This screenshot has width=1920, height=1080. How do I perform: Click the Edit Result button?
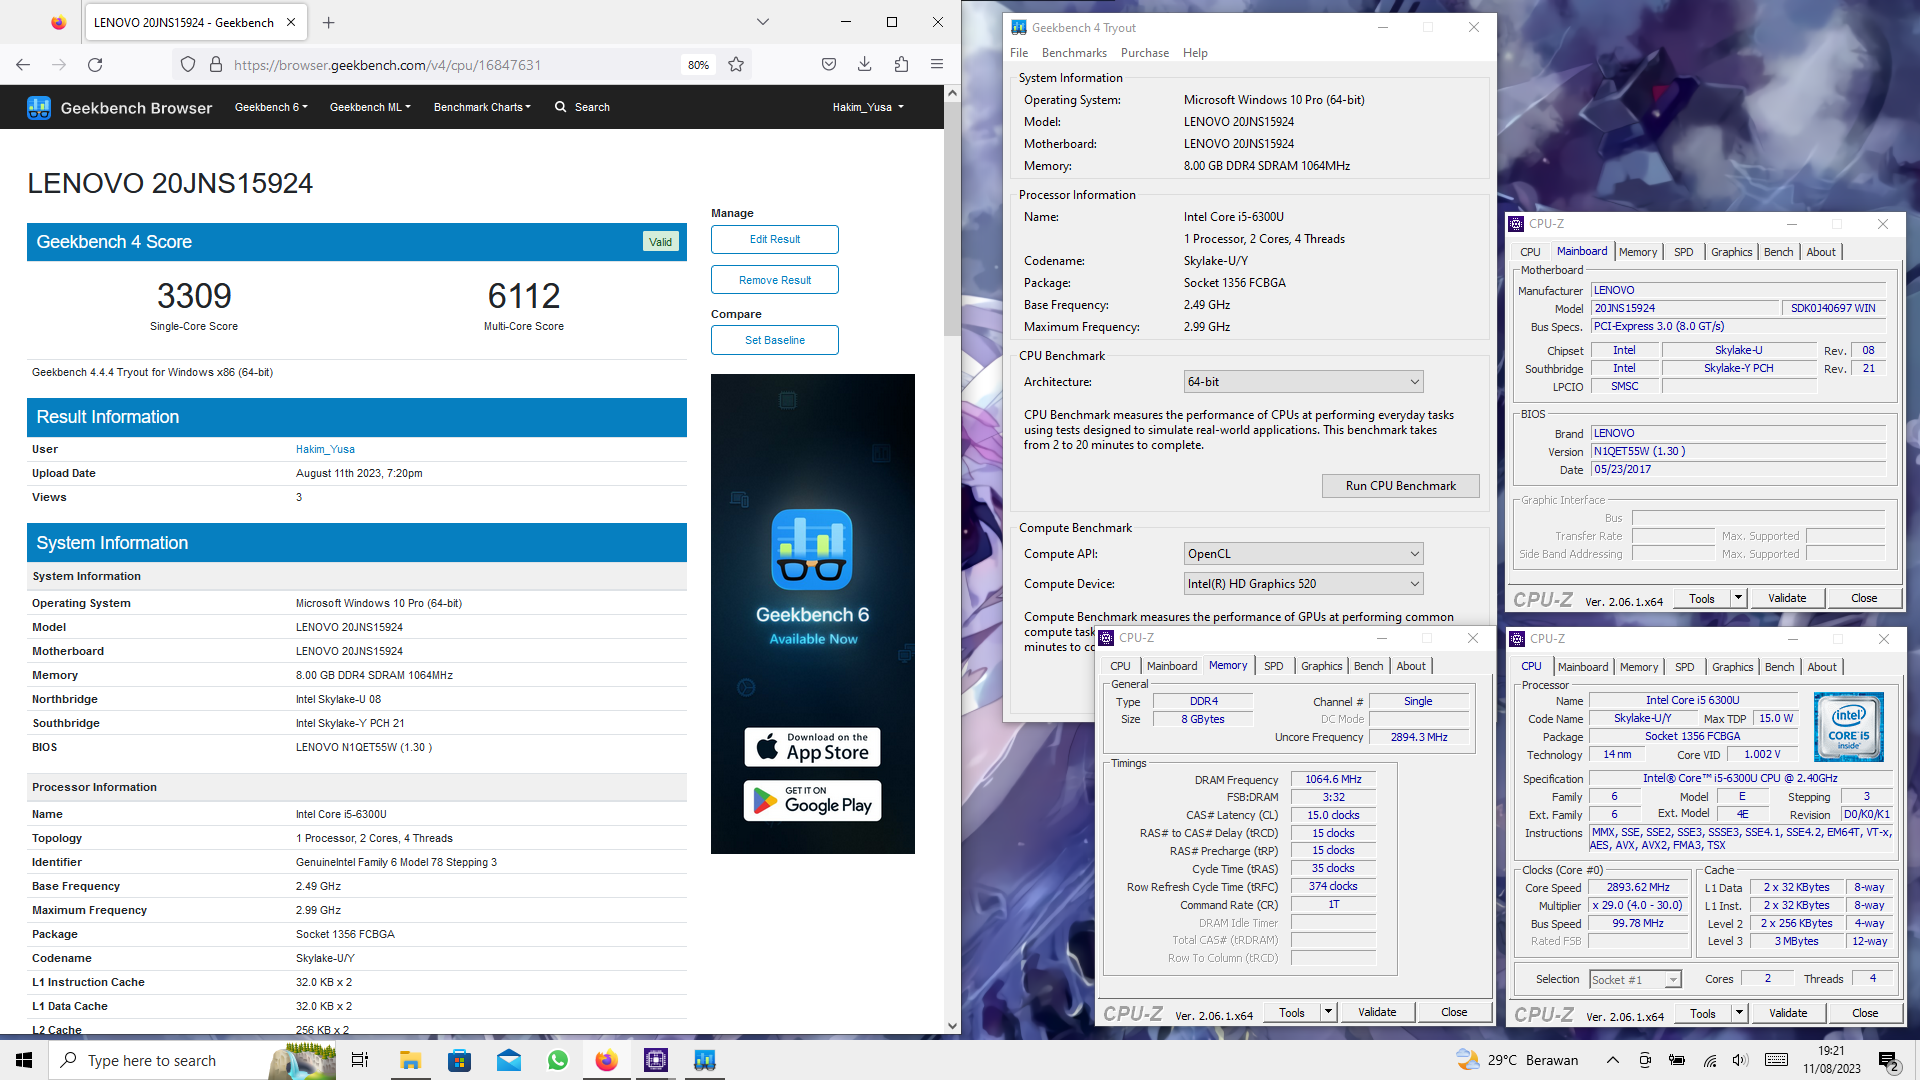[x=775, y=240]
